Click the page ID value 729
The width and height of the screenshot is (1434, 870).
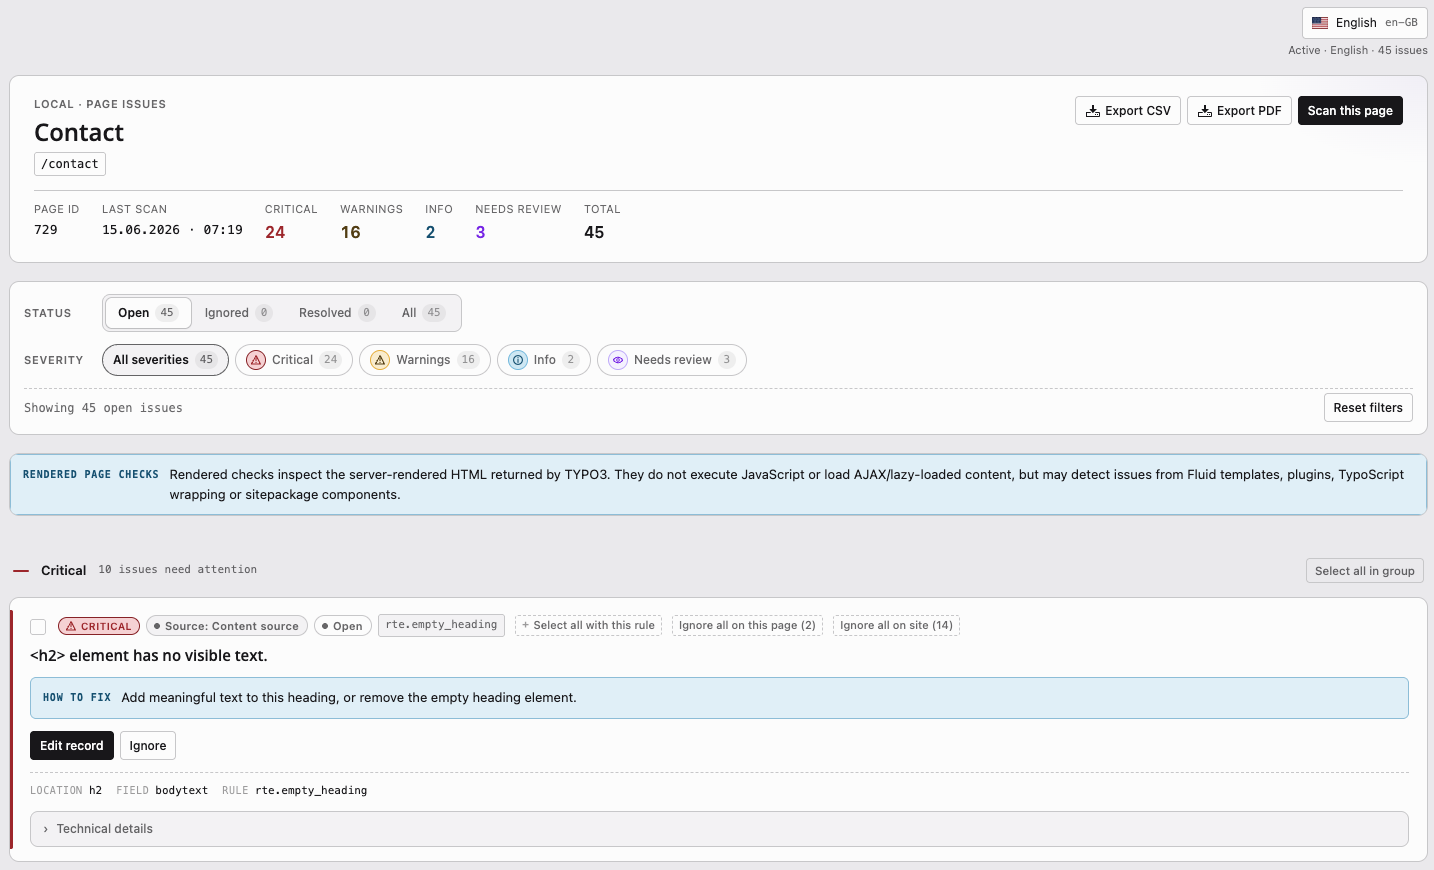point(46,230)
